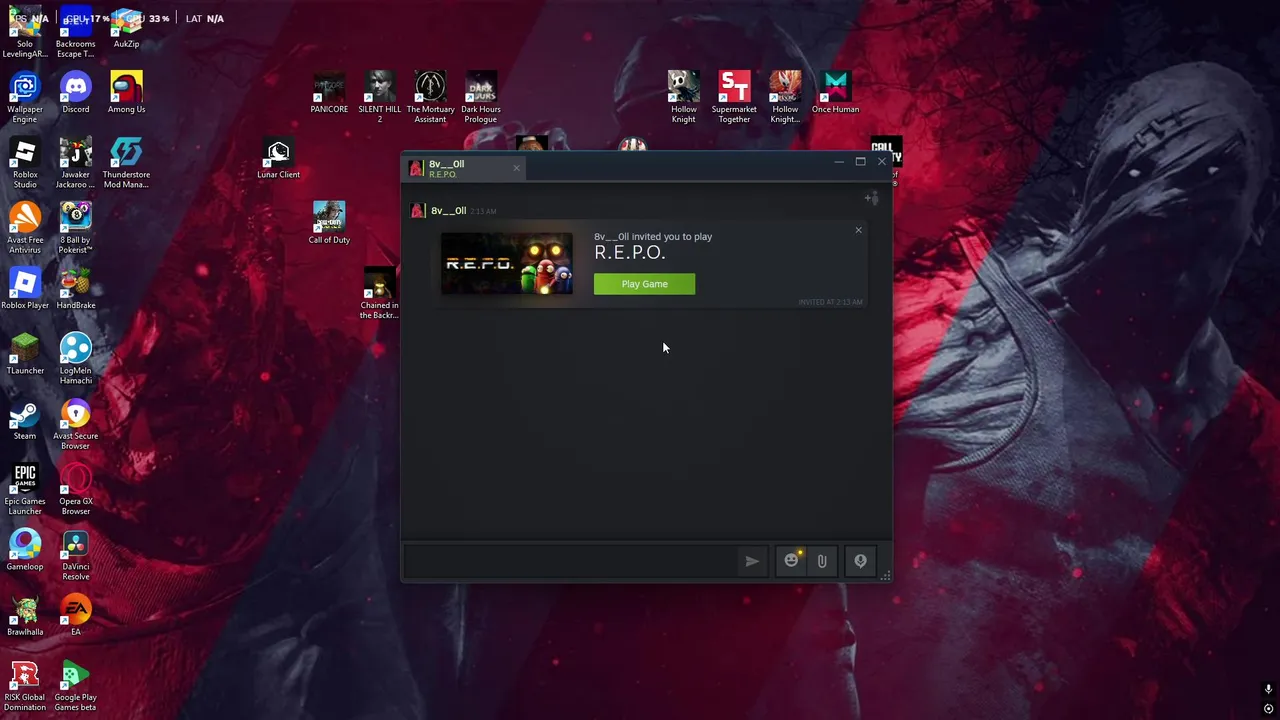Image resolution: width=1280 pixels, height=720 pixels.
Task: Dismiss the R.E.P.O. game invite
Action: tap(858, 231)
